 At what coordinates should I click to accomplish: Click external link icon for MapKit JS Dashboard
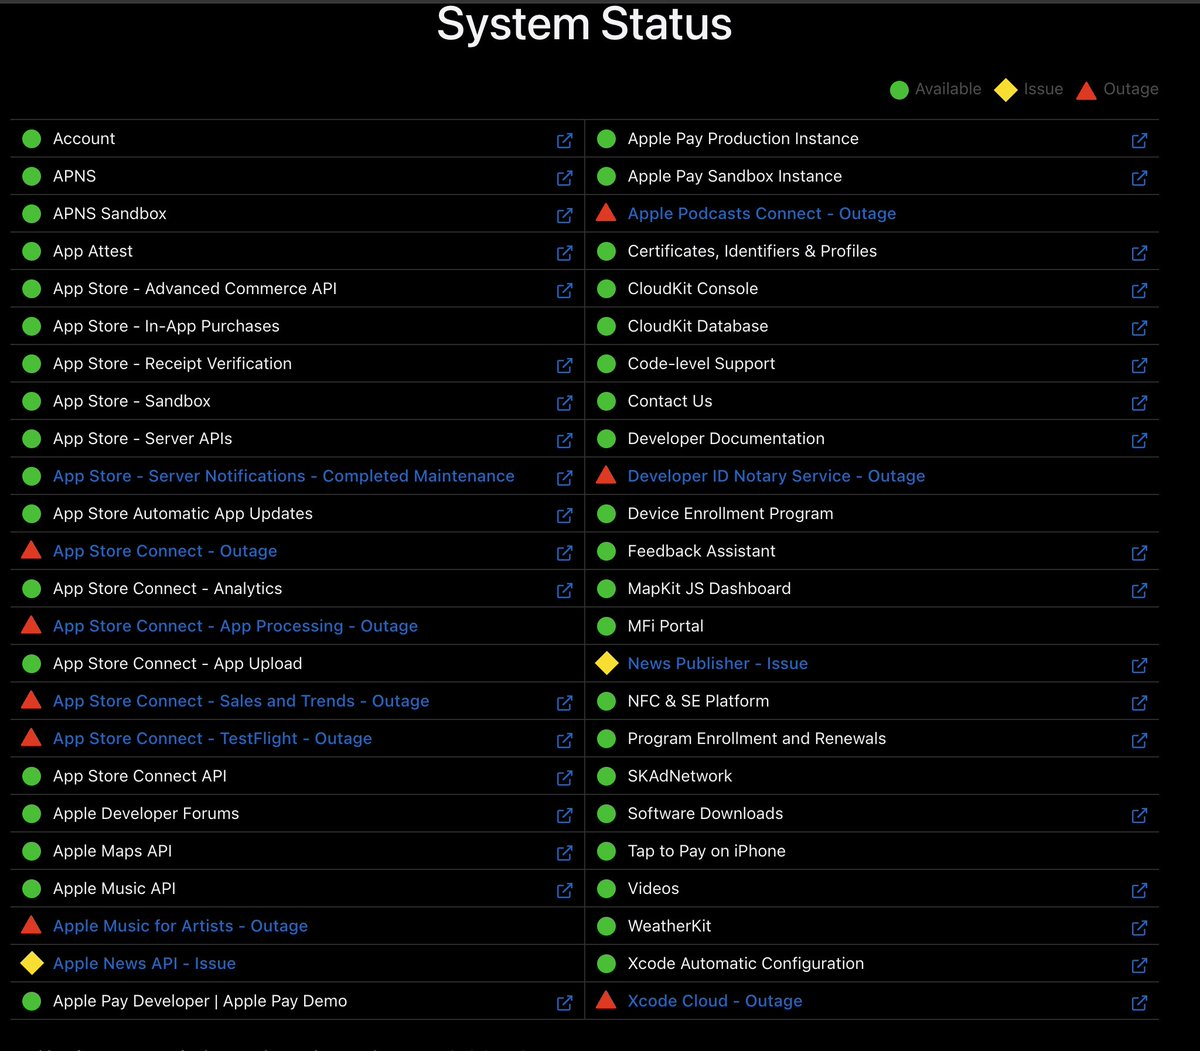click(x=1139, y=590)
